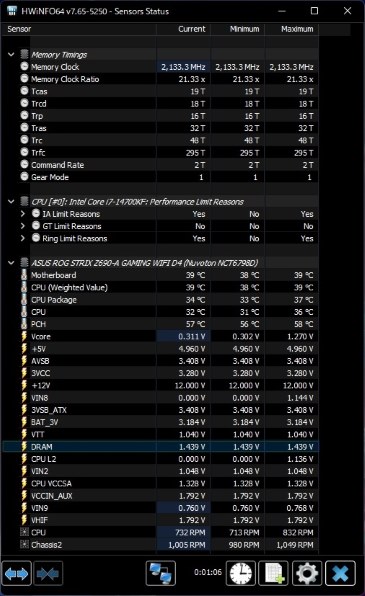Start logging with the sheet-plus icon
The width and height of the screenshot is (365, 596).
click(273, 574)
